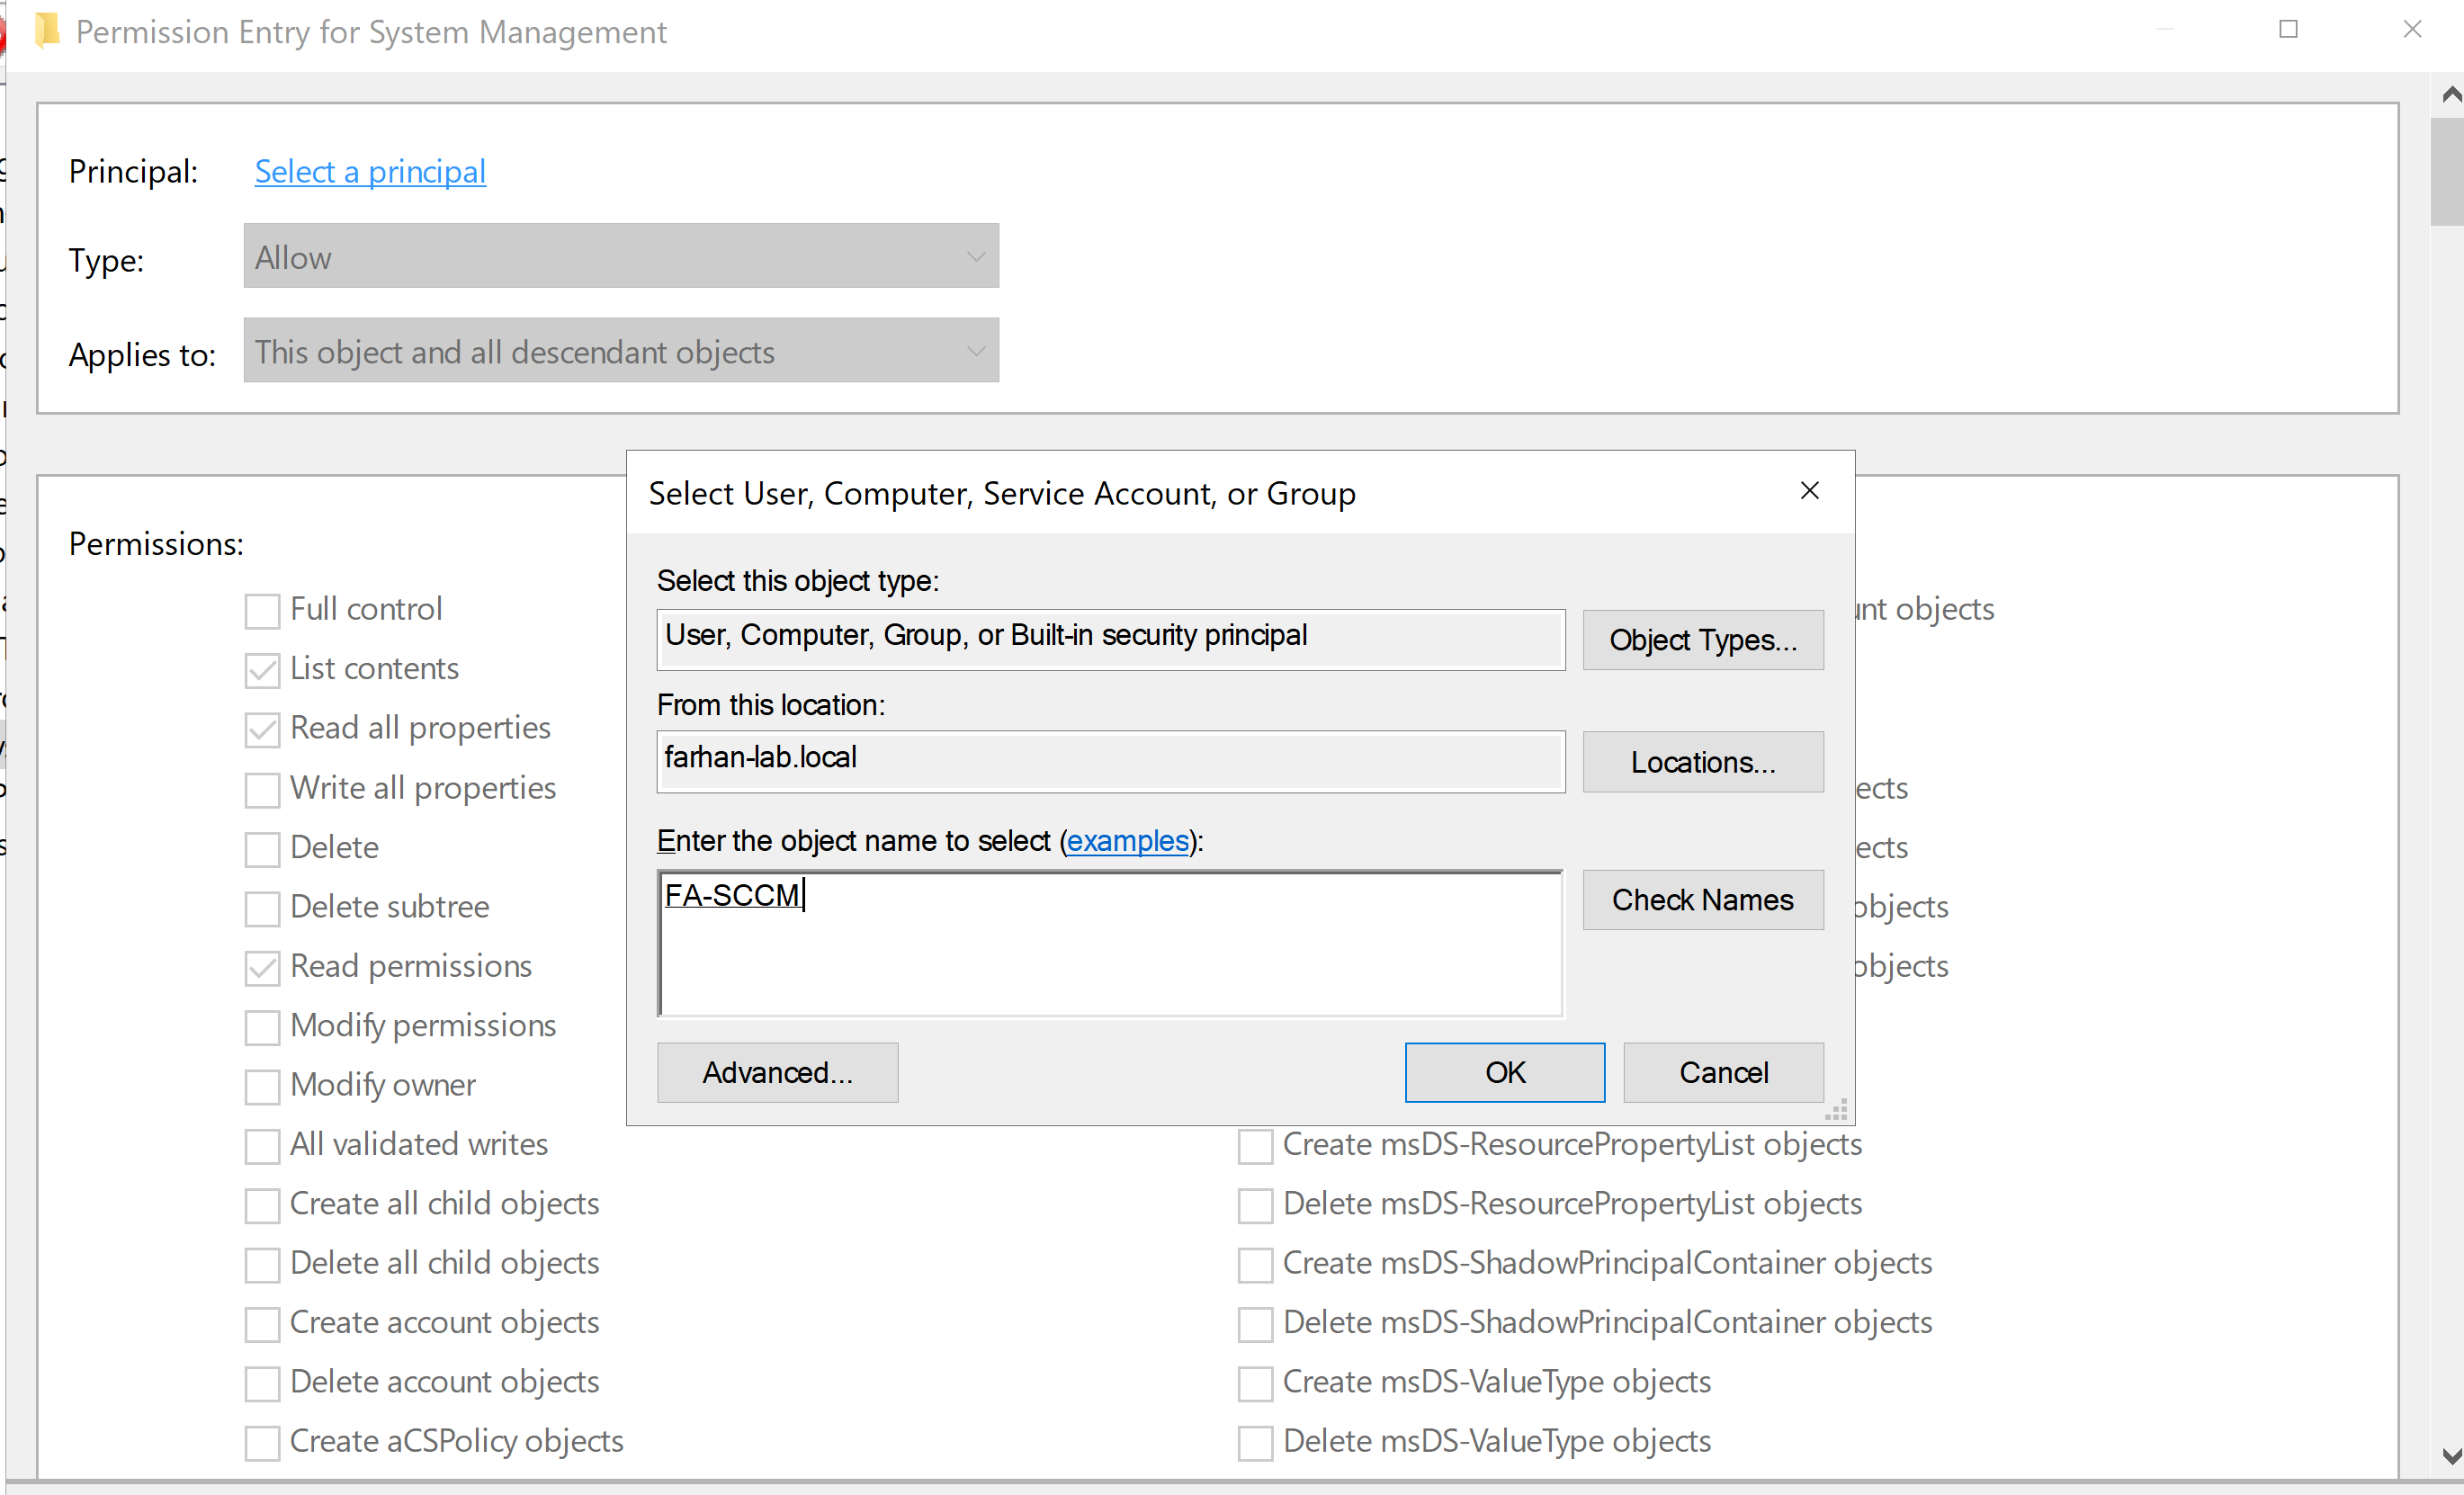The height and width of the screenshot is (1495, 2464).
Task: Click the Object Types button
Action: [1702, 640]
